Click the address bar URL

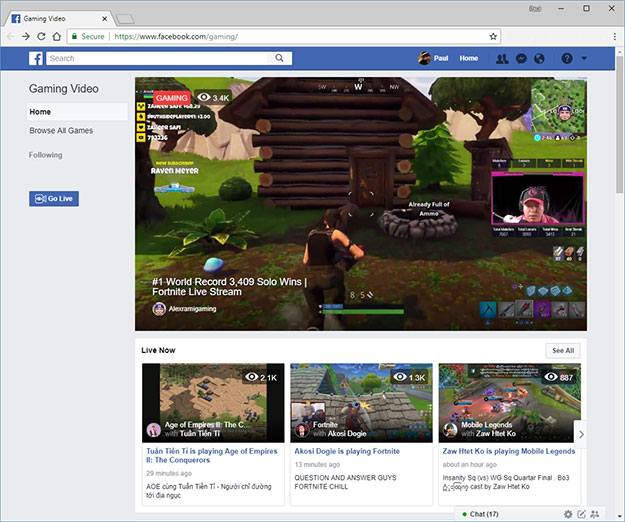pos(176,37)
